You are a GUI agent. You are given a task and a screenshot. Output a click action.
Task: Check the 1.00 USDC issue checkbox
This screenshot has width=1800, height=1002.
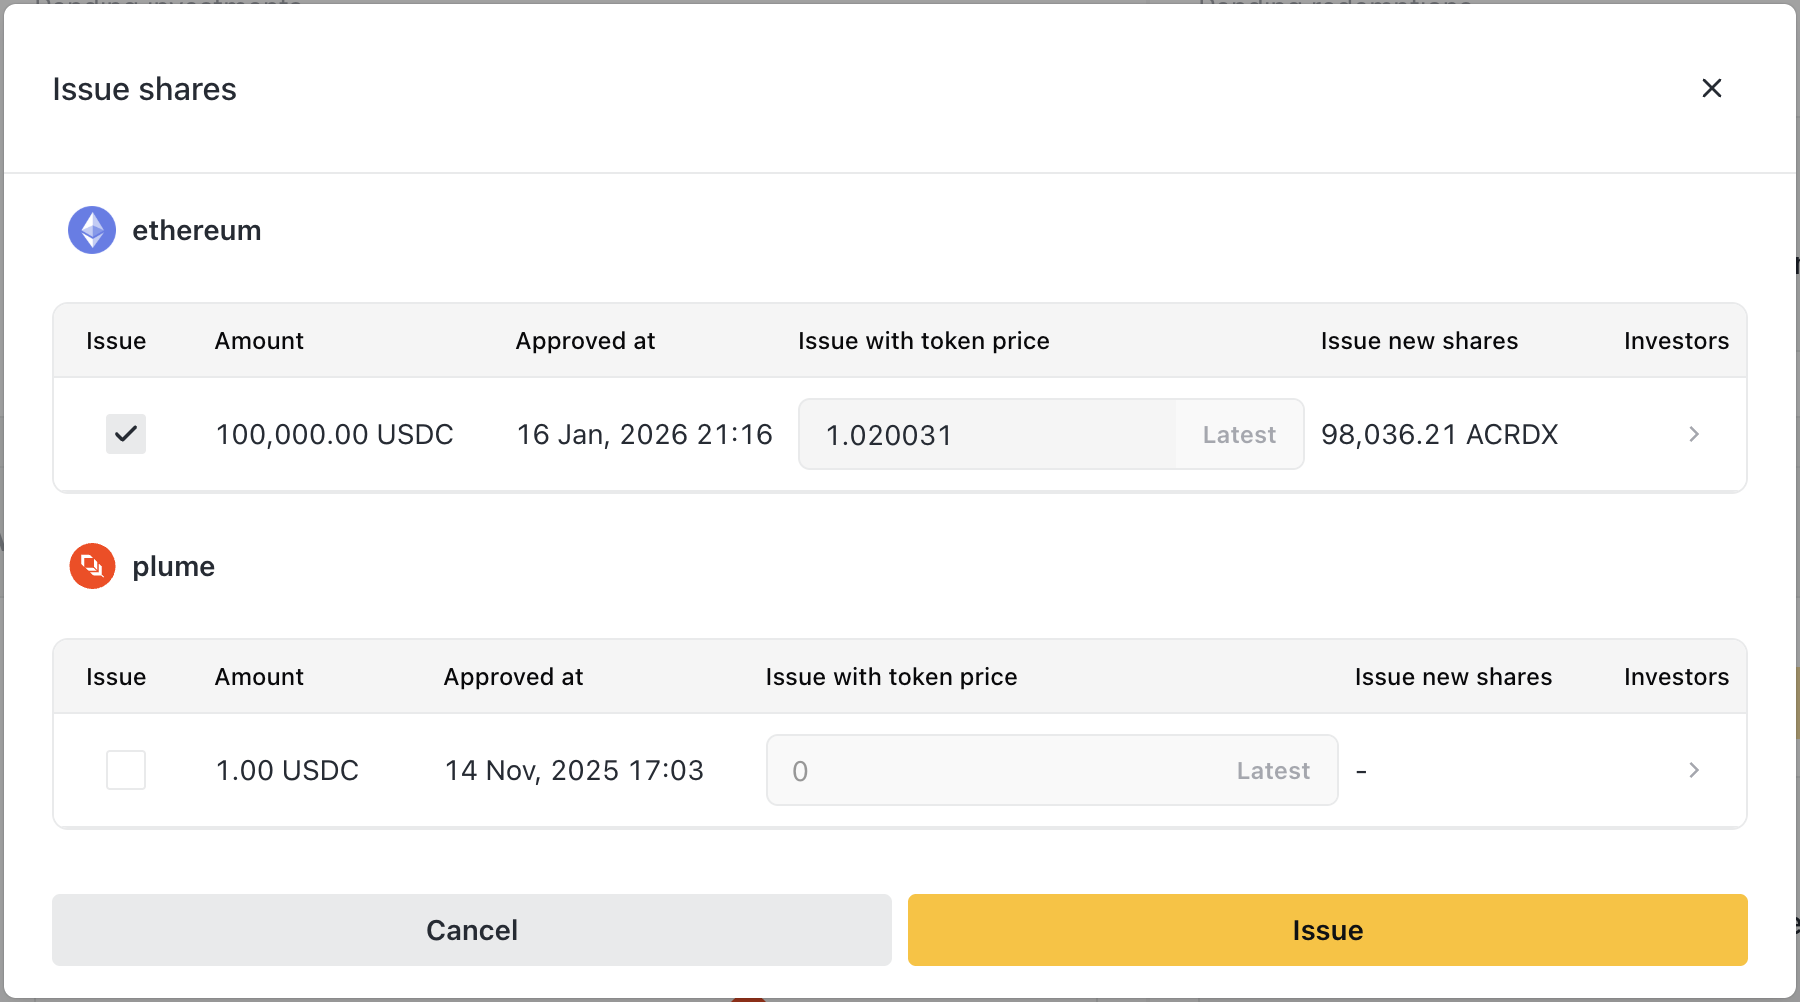[x=126, y=770]
